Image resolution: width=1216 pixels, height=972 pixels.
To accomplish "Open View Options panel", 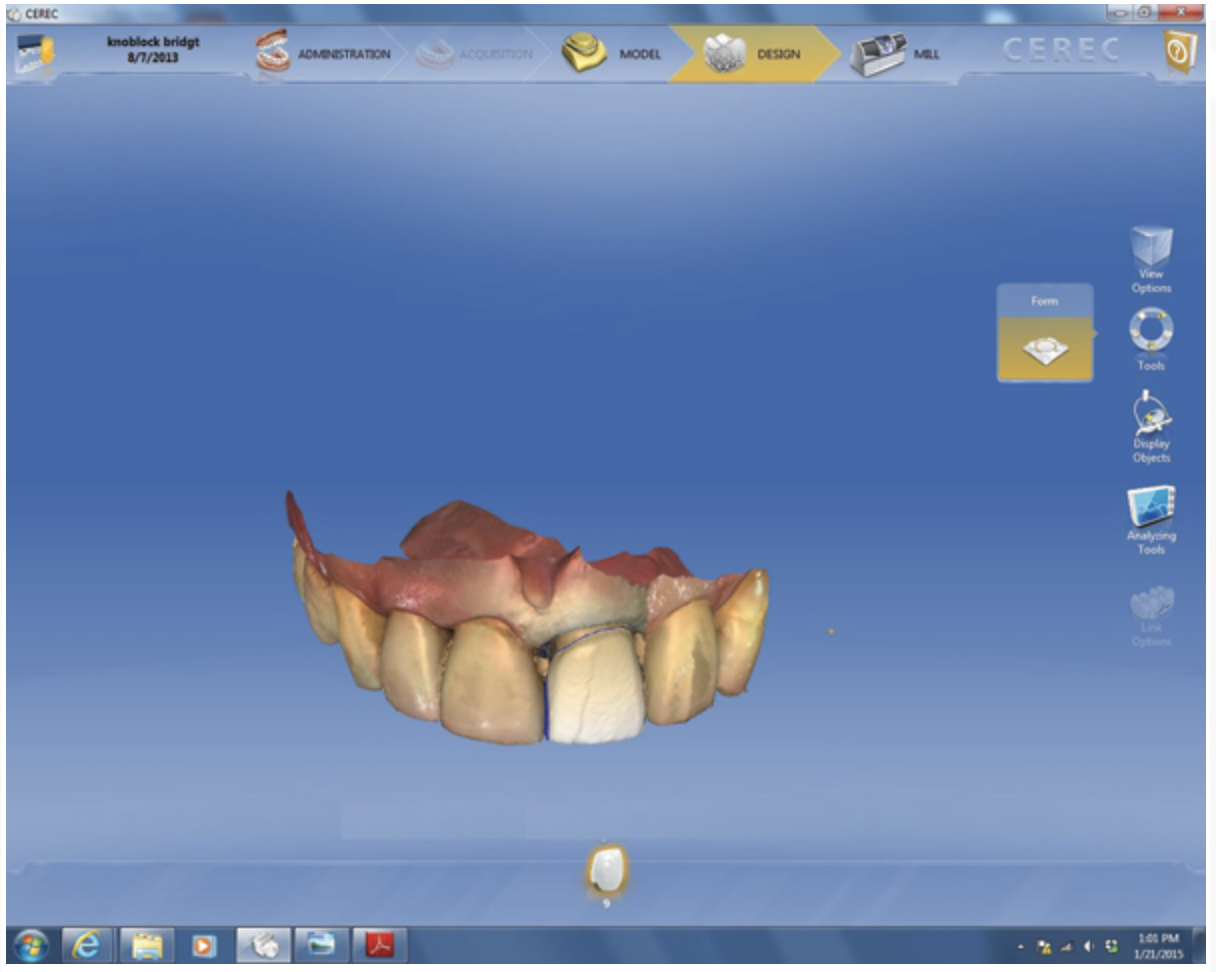I will 1151,259.
